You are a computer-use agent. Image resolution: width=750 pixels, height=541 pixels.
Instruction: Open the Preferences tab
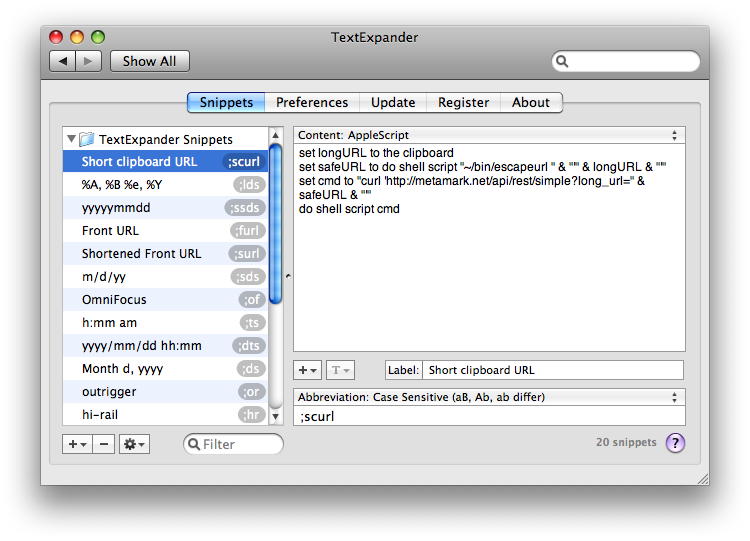(312, 102)
